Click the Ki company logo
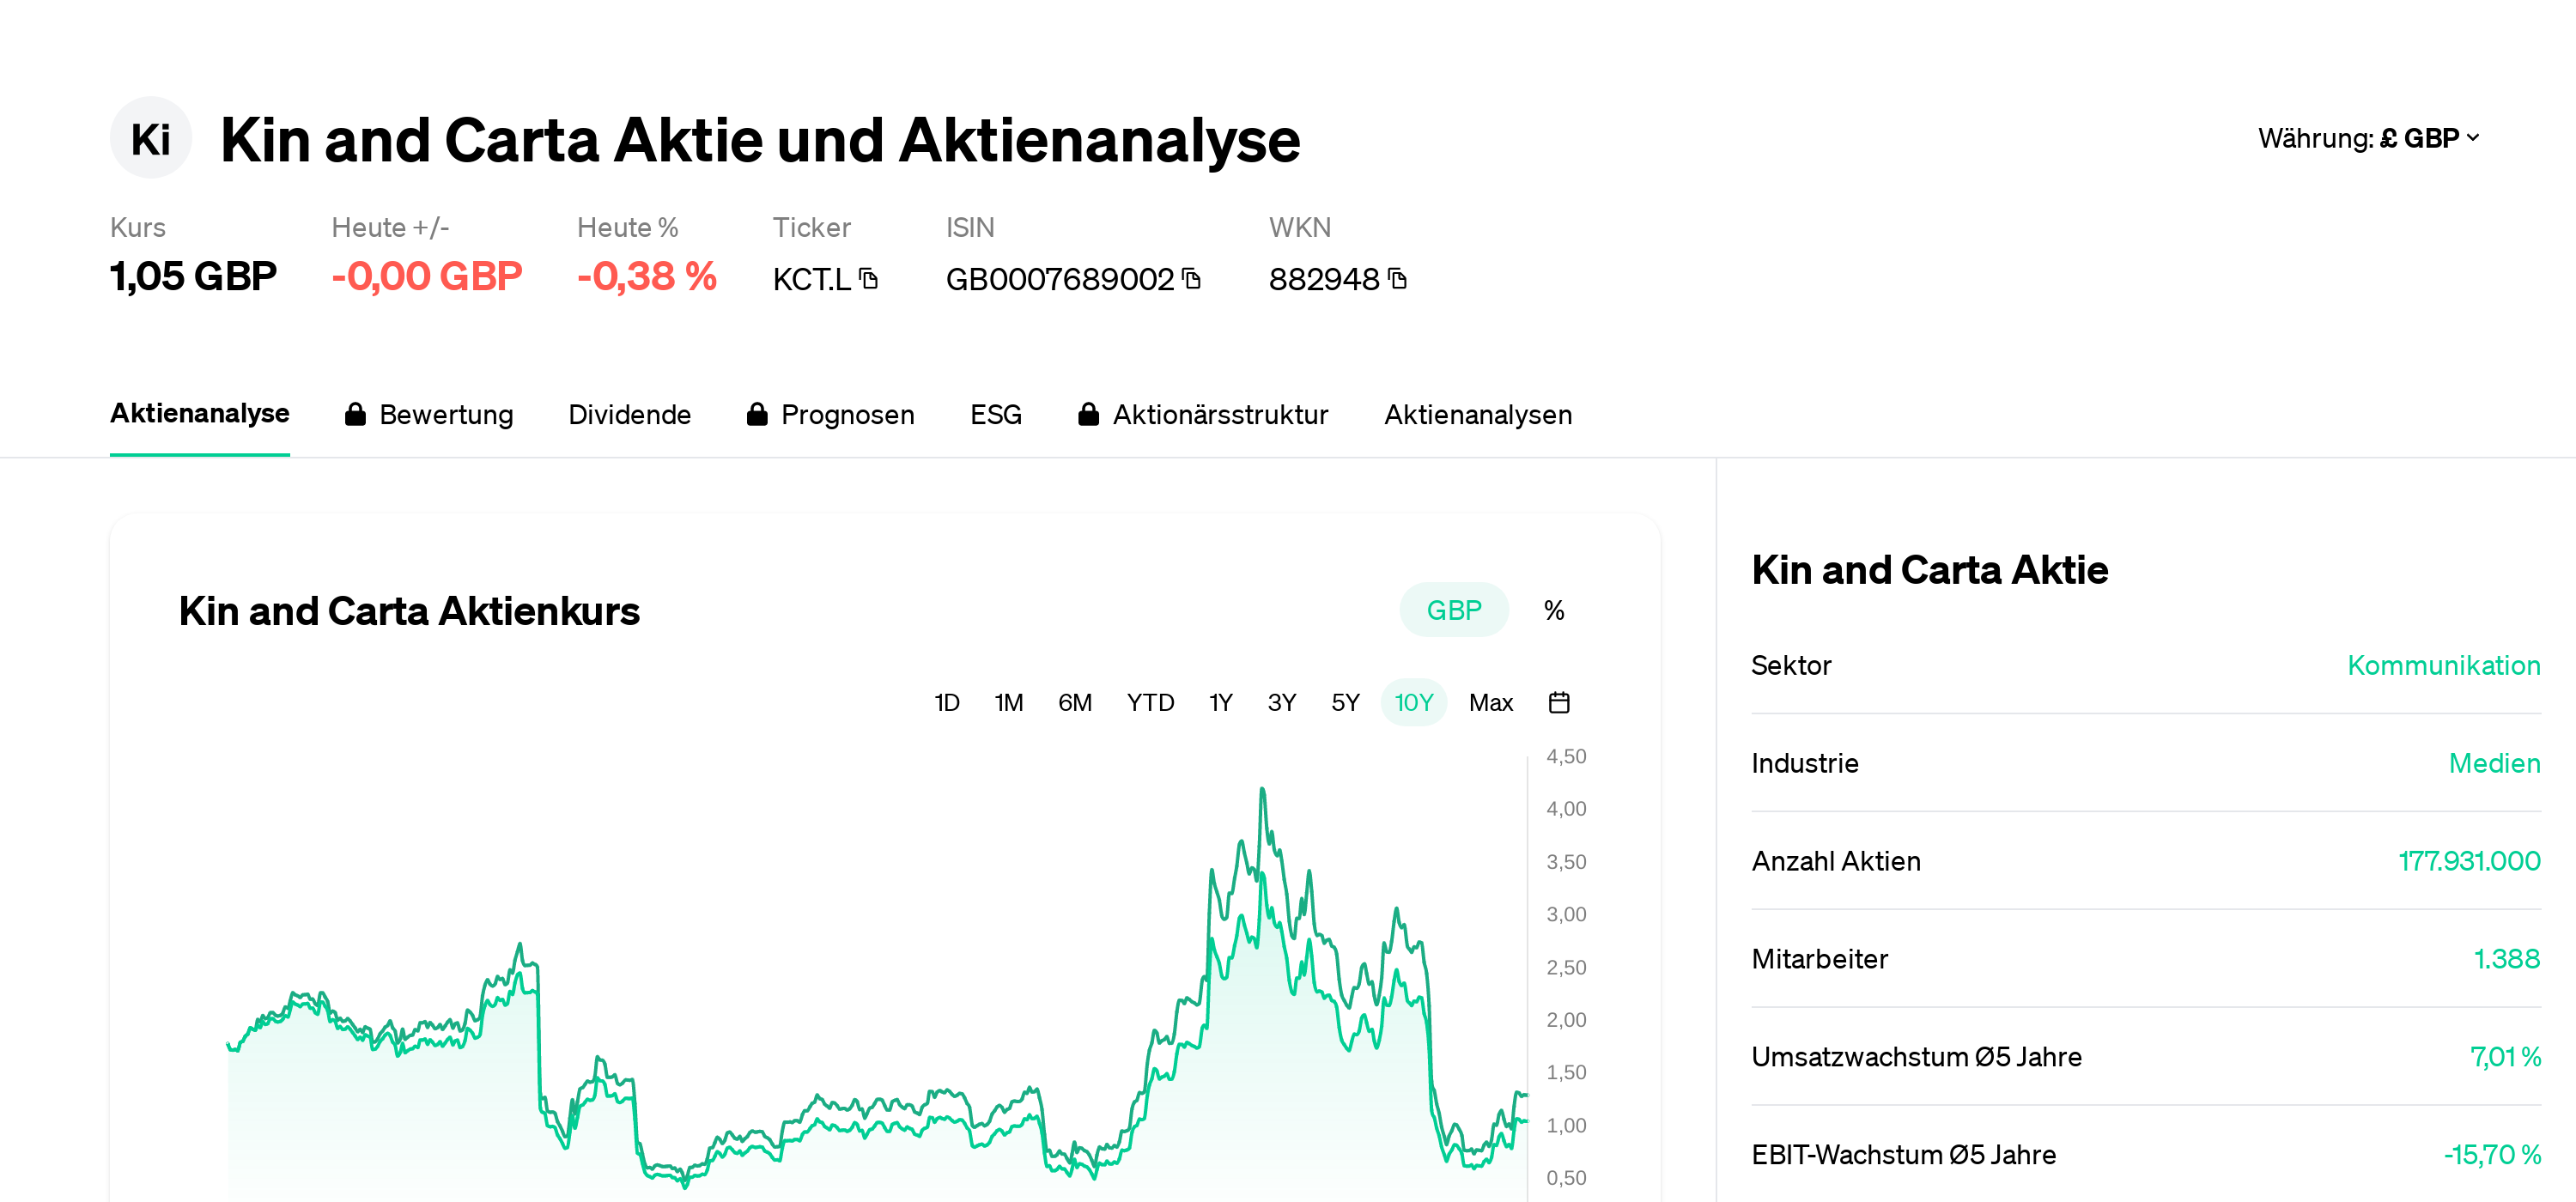The image size is (2576, 1202). (x=150, y=138)
